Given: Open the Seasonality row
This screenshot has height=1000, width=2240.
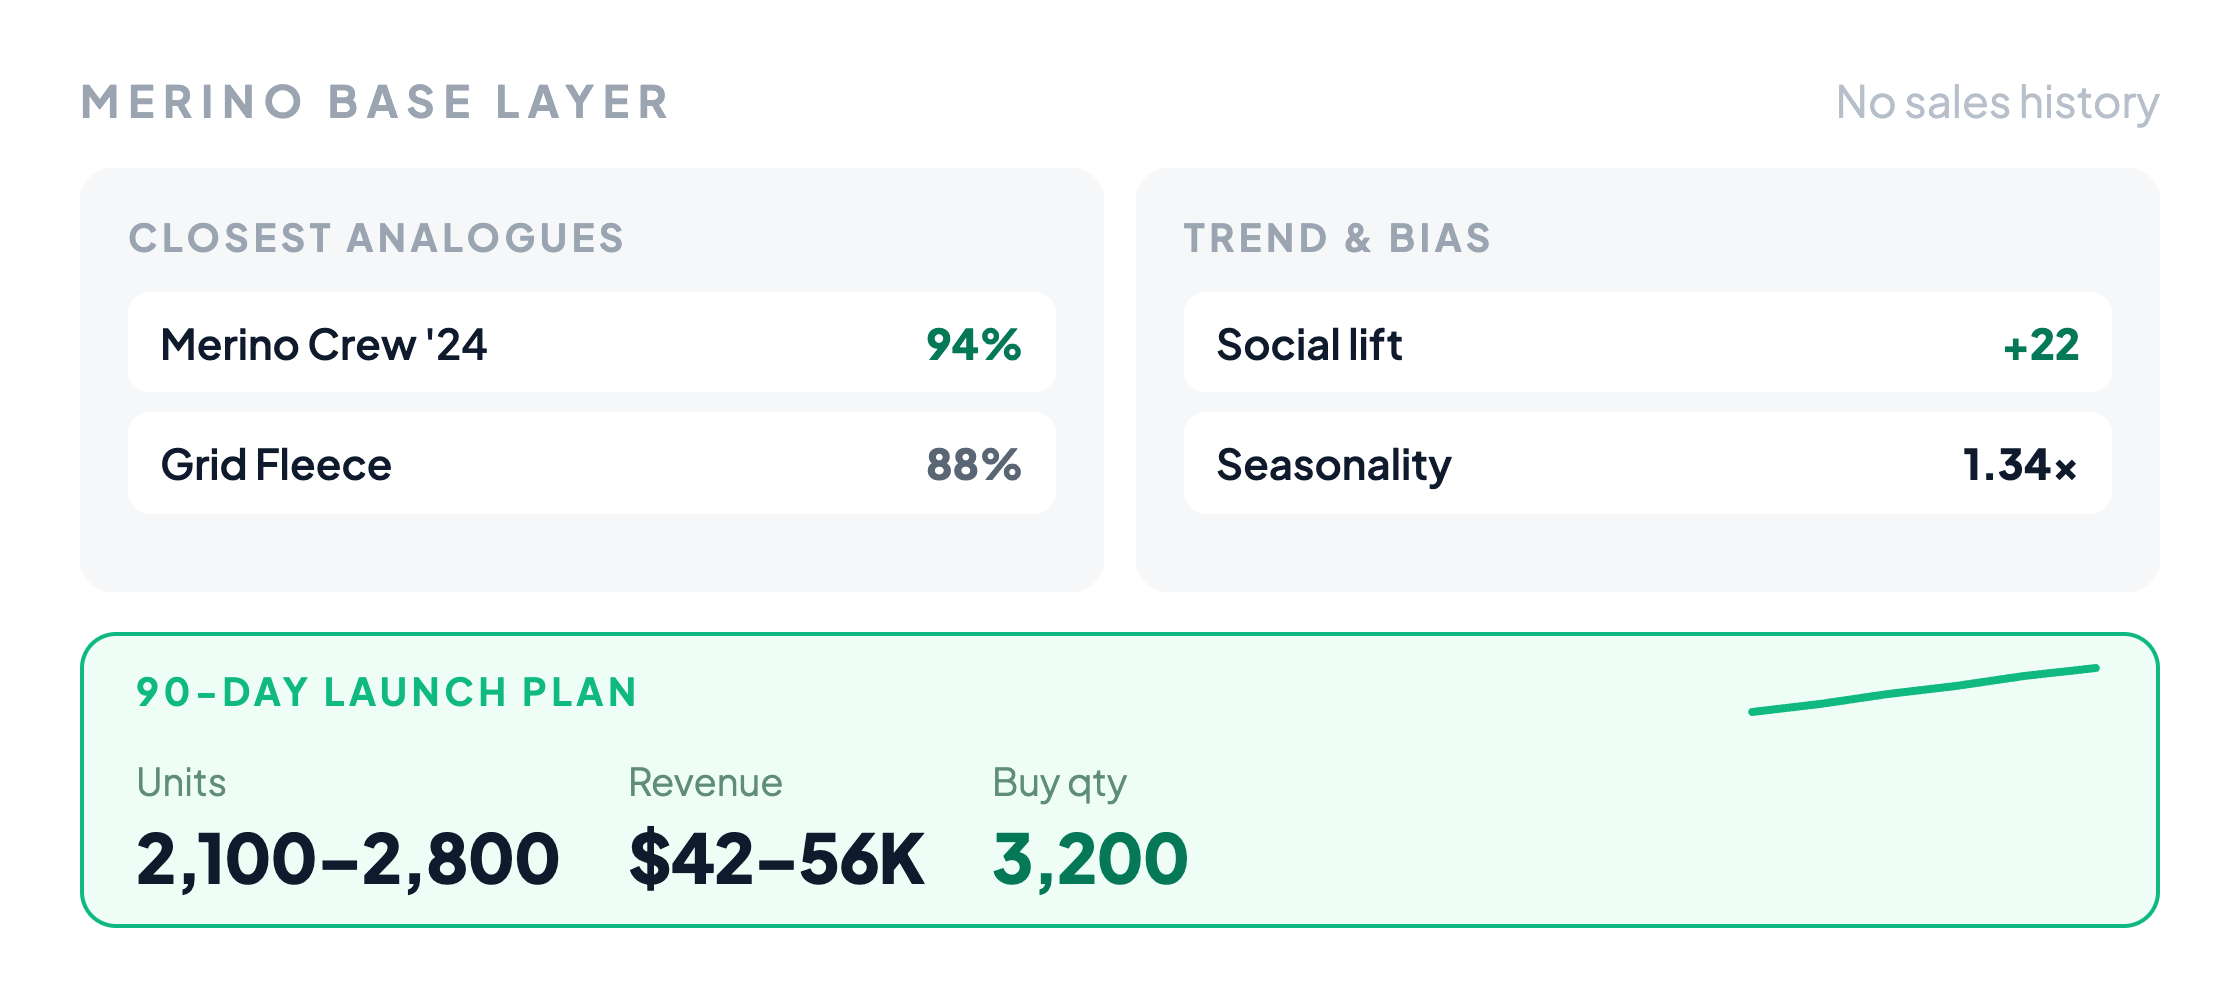Looking at the screenshot, I should 1647,463.
